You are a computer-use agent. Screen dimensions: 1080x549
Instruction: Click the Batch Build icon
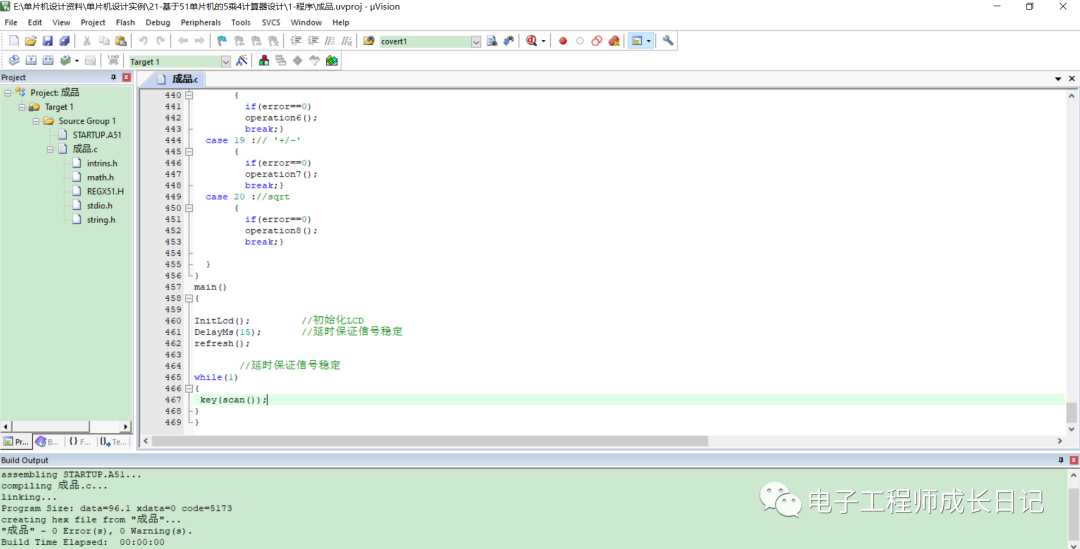(65, 61)
